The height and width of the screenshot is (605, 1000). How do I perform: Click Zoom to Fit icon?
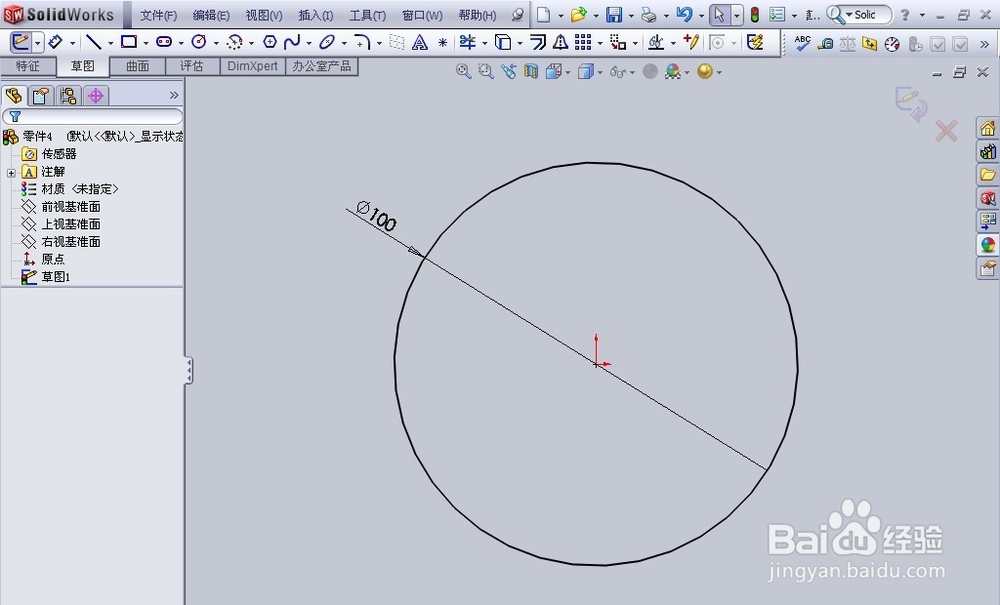(464, 71)
